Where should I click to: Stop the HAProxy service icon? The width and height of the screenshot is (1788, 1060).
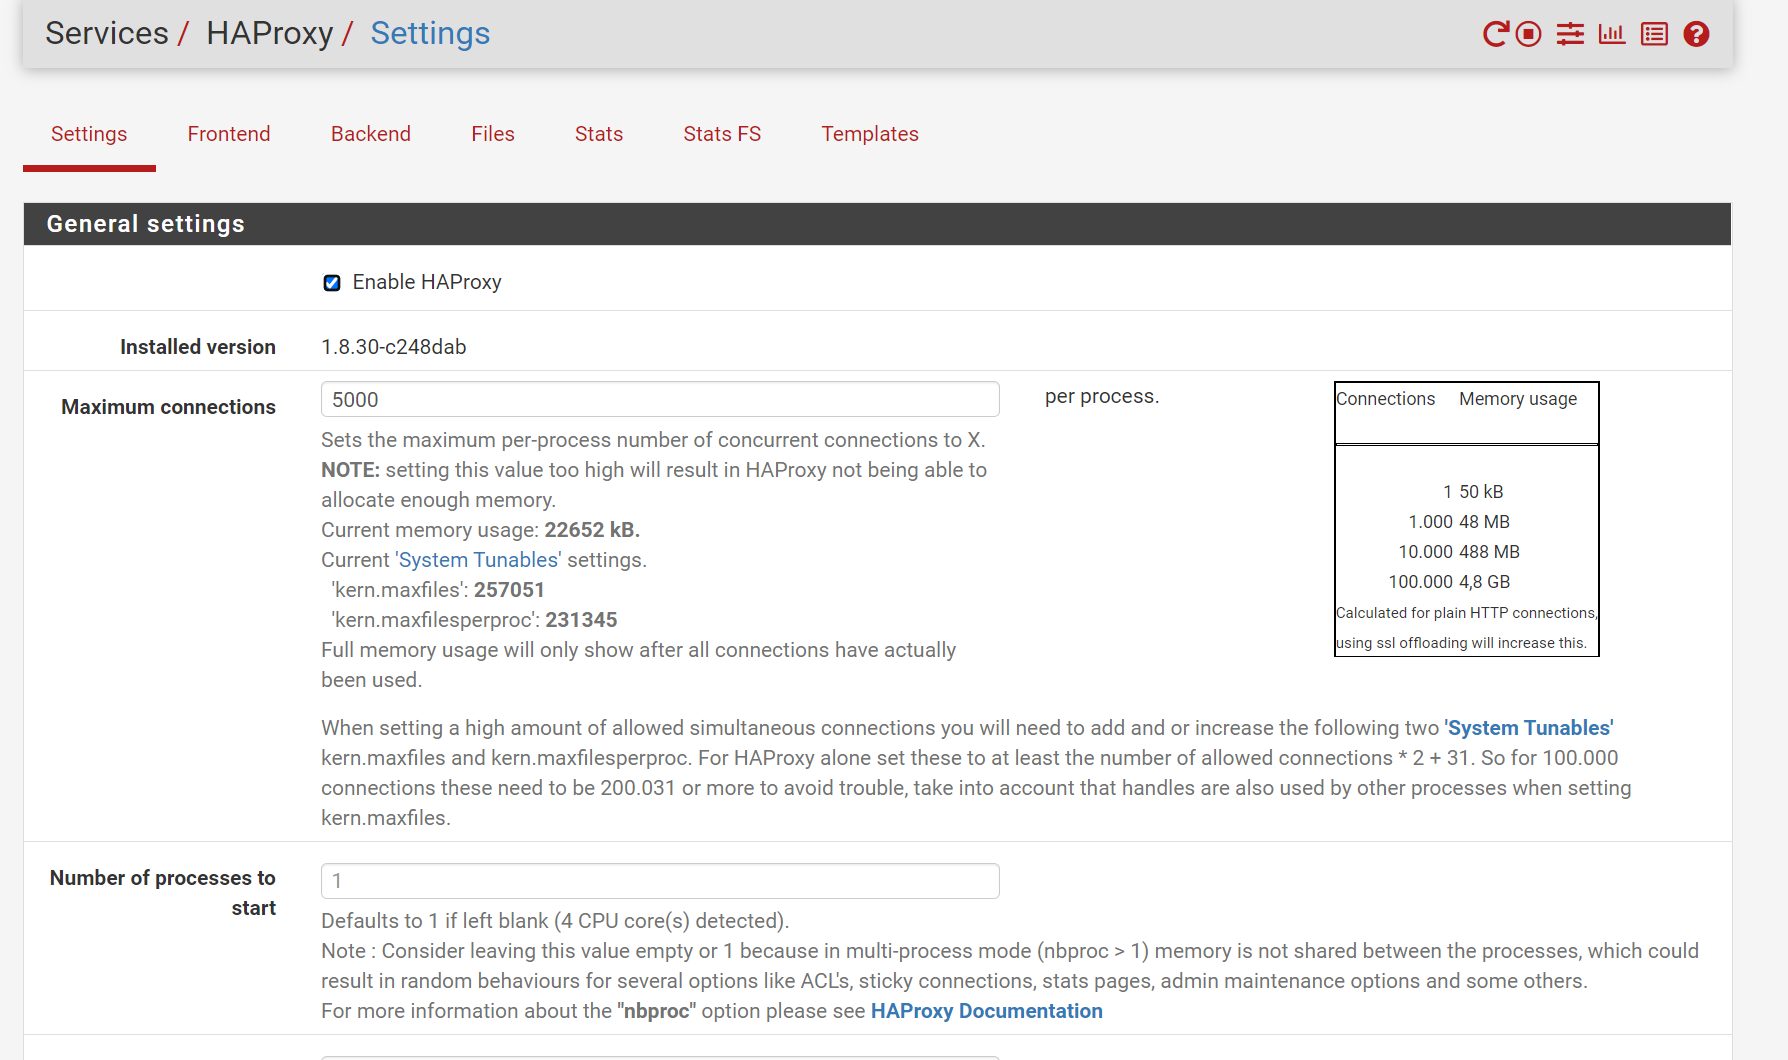tap(1528, 34)
